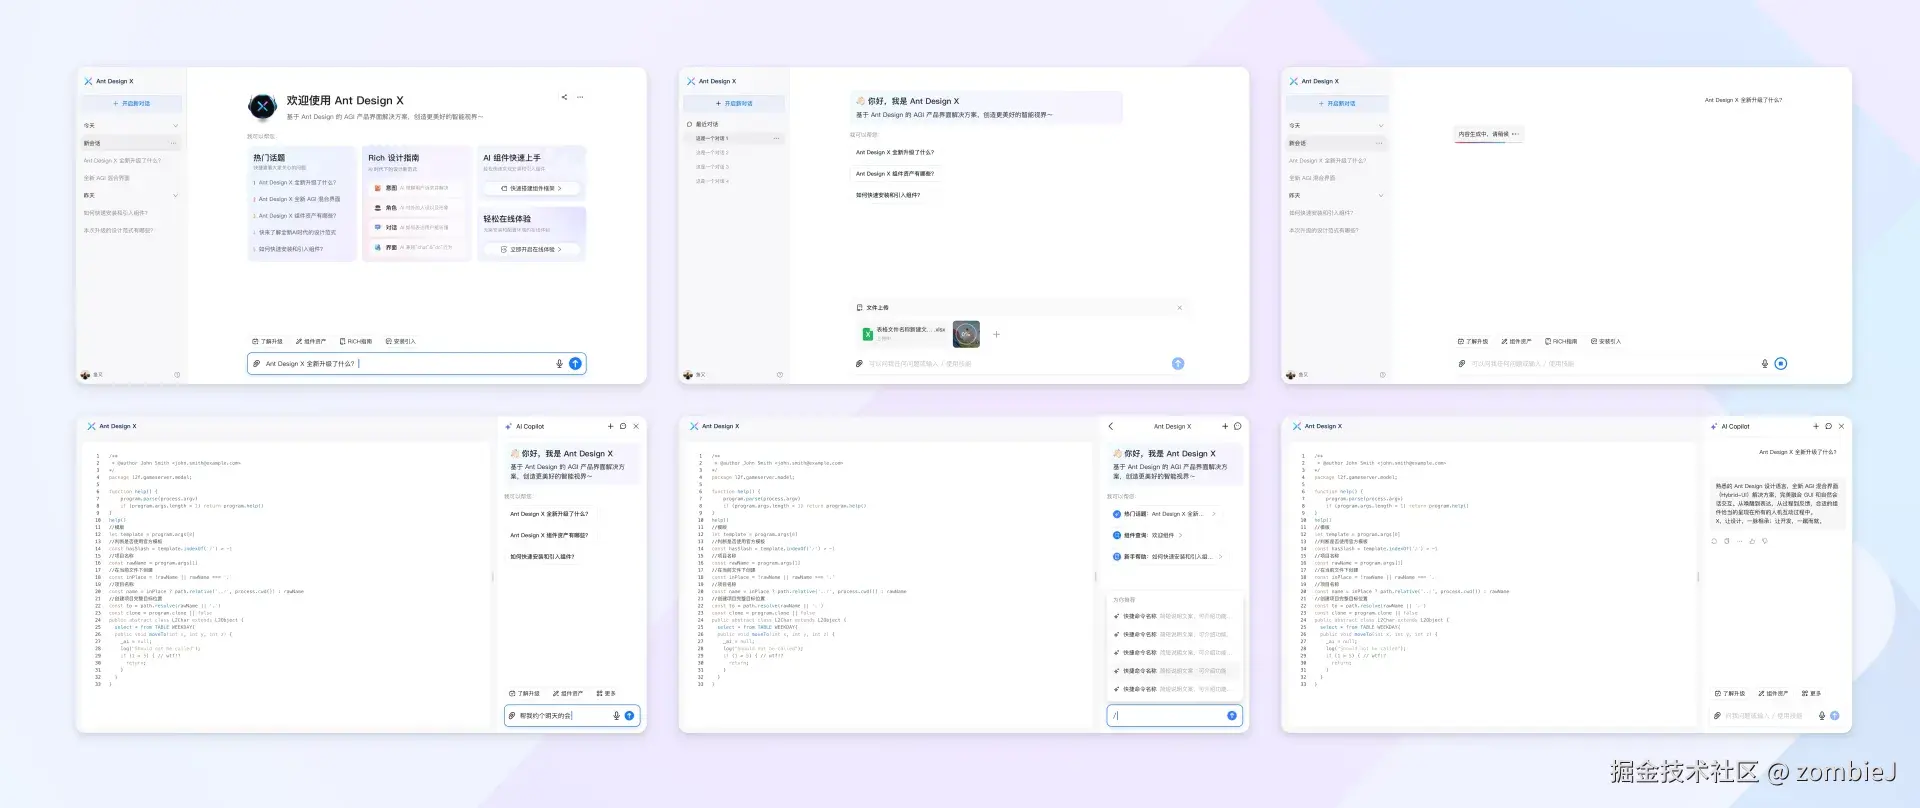Click 意图 row in Rich 设计指南 card
This screenshot has width=1920, height=808.
tap(416, 188)
